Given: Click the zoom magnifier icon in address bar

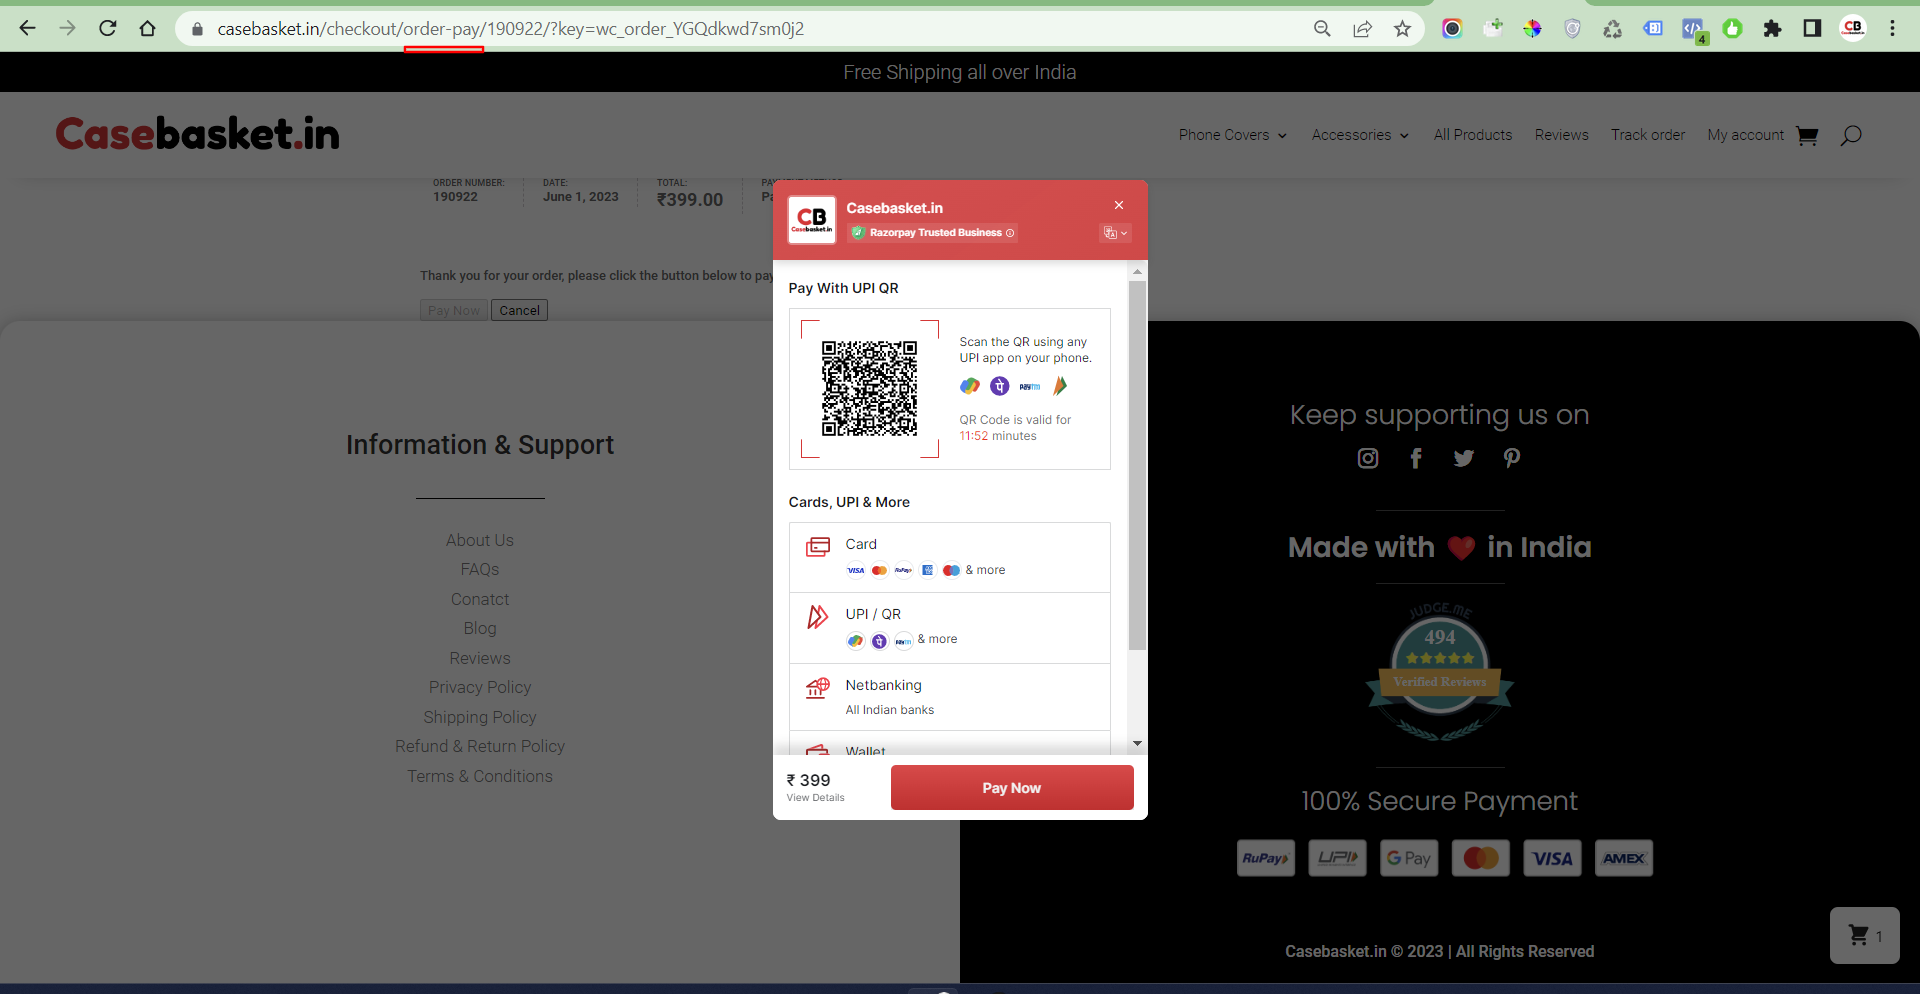Looking at the screenshot, I should 1322,29.
